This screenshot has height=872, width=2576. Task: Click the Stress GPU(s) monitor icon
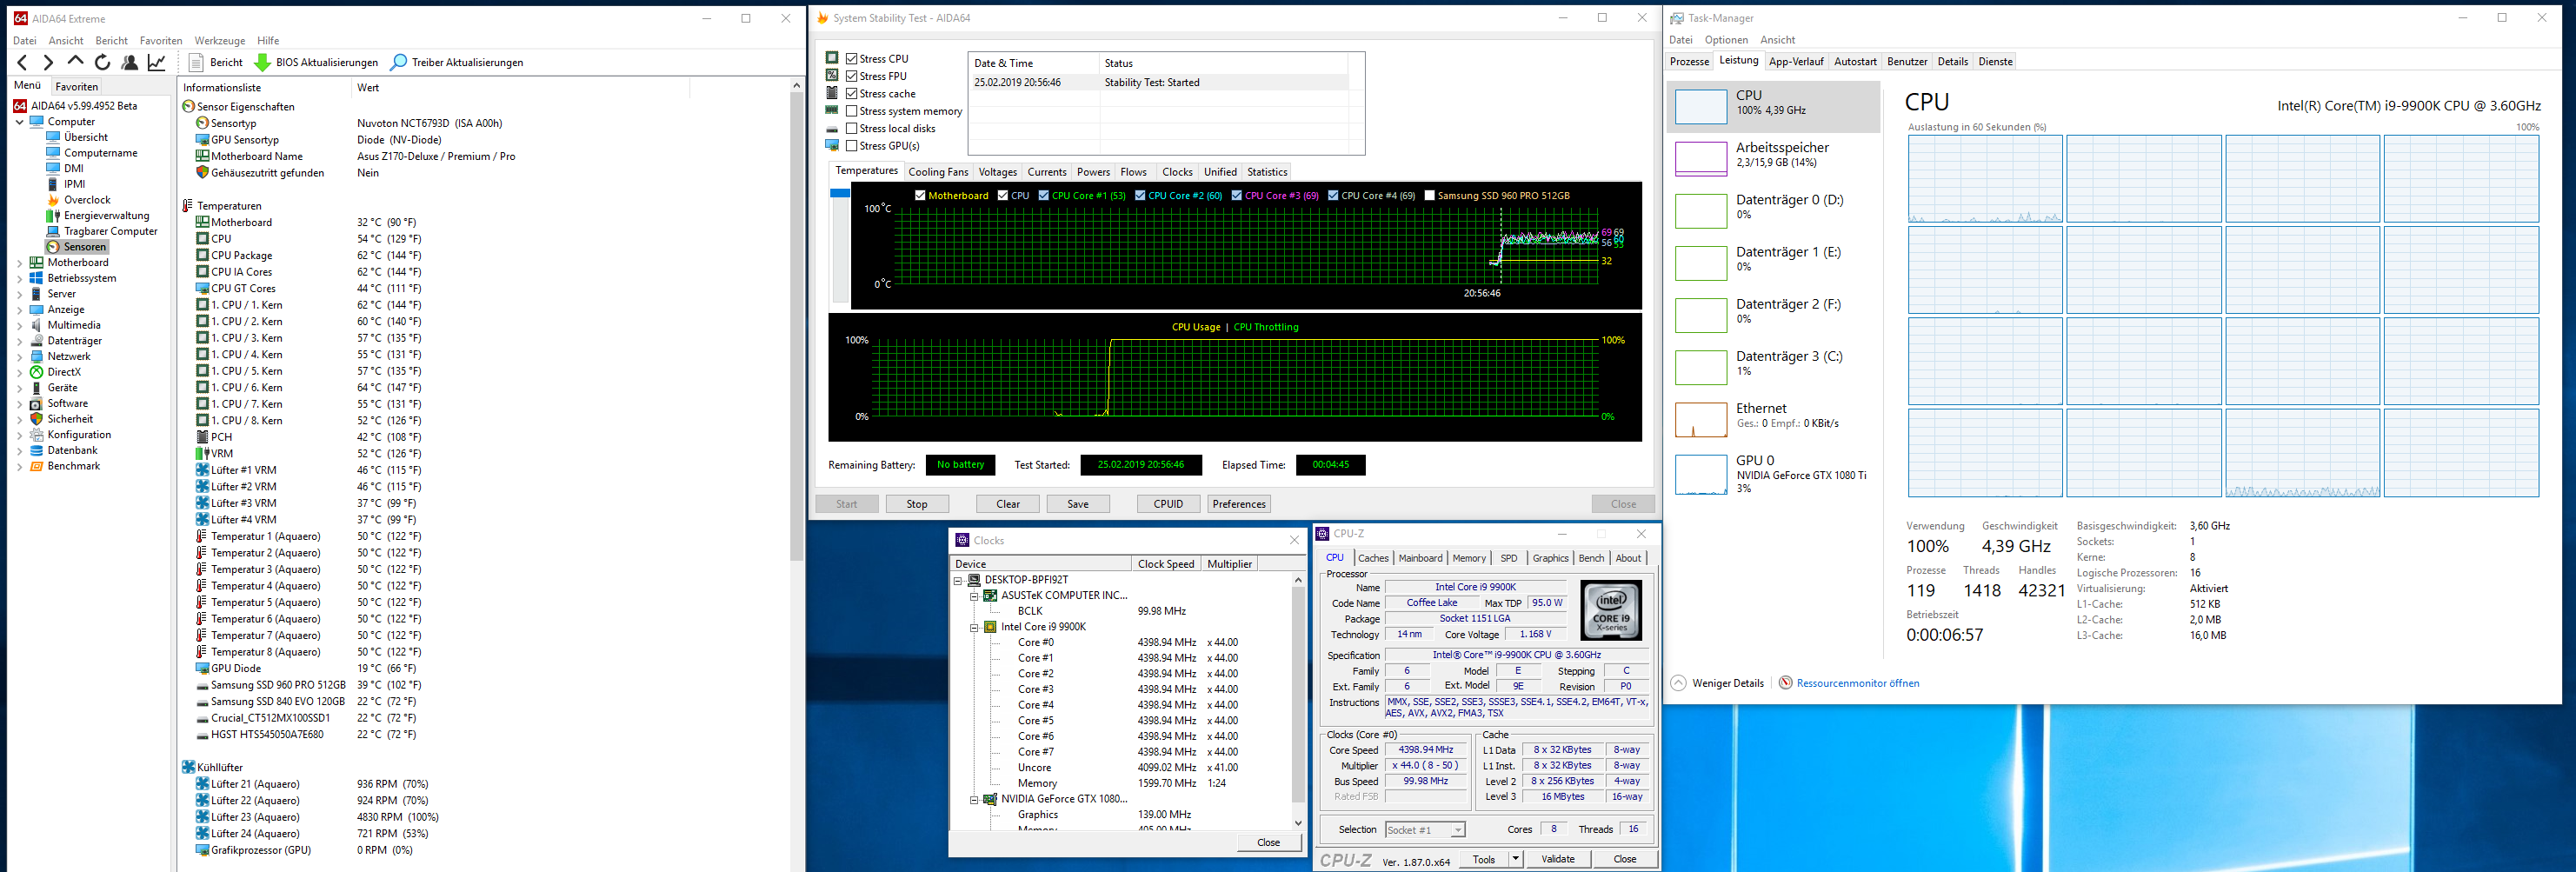pyautogui.click(x=832, y=145)
